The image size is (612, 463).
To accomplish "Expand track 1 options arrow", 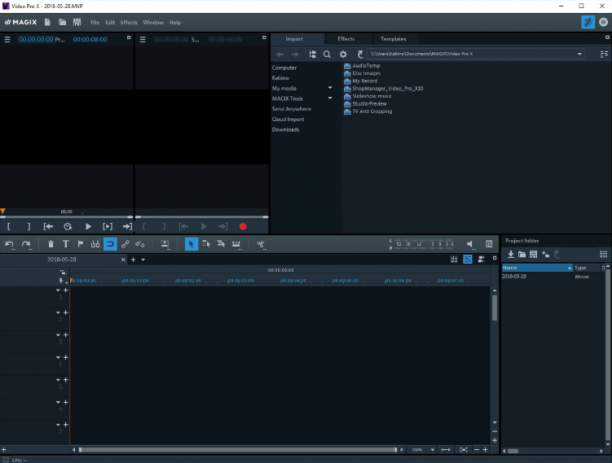I will pos(58,290).
